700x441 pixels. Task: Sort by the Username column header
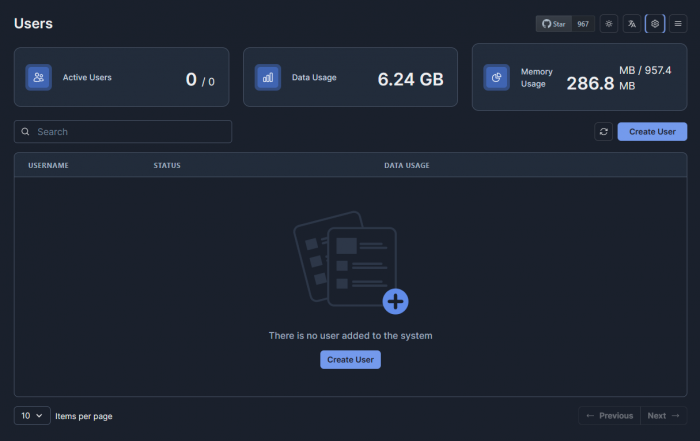coord(48,165)
